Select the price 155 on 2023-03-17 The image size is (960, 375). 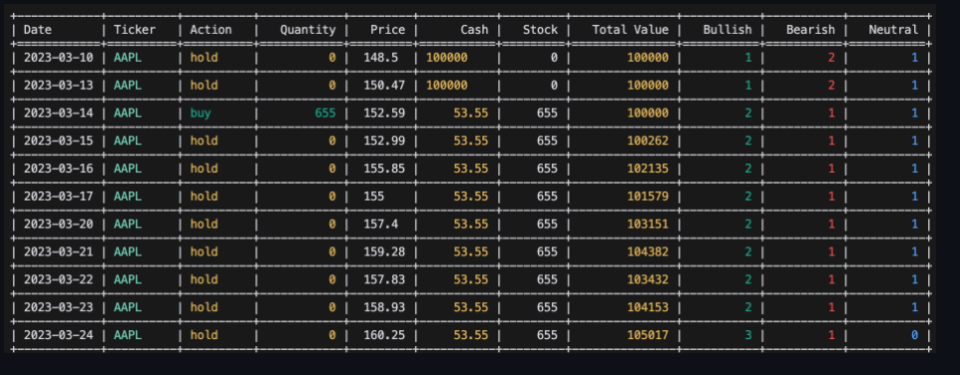[x=373, y=196]
